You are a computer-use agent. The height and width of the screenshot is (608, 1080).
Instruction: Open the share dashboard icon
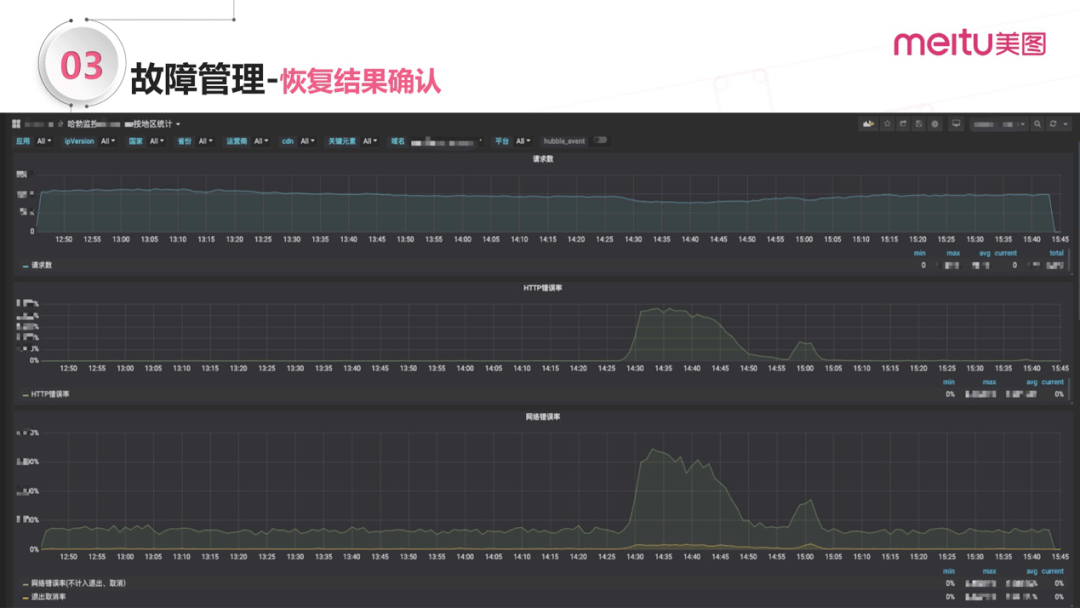(903, 124)
